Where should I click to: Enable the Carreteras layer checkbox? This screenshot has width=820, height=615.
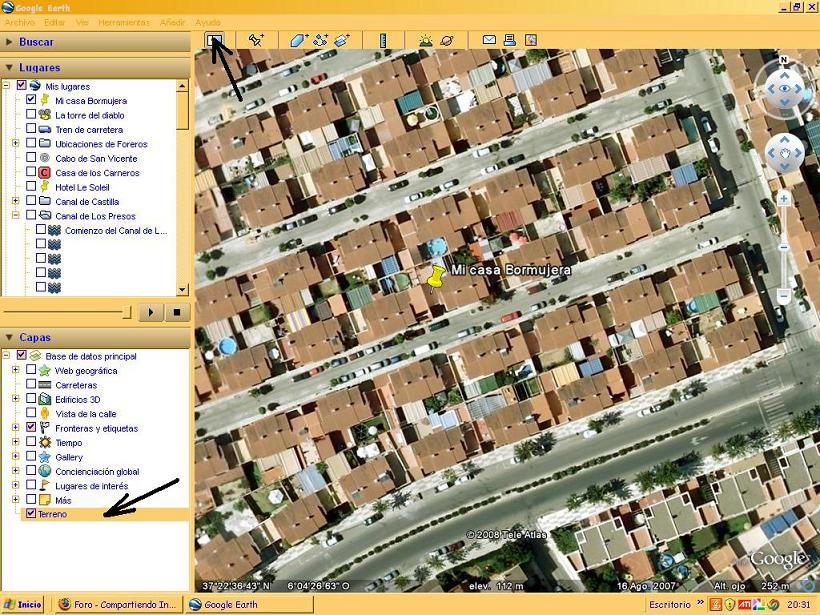point(31,384)
